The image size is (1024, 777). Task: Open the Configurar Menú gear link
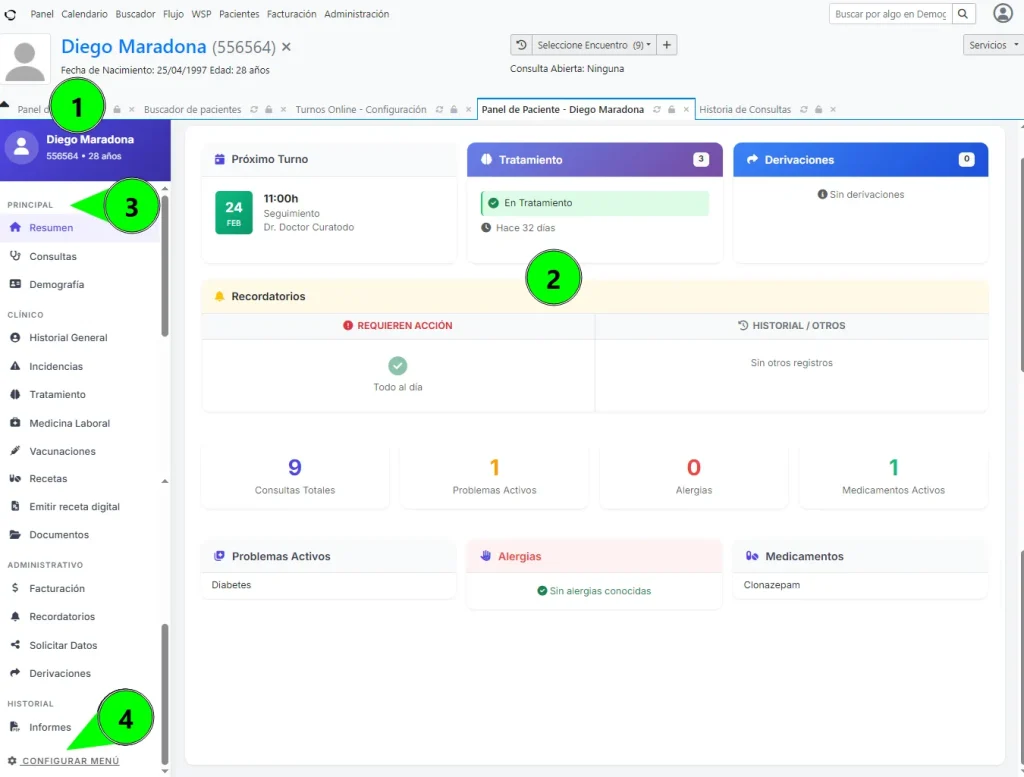63,761
